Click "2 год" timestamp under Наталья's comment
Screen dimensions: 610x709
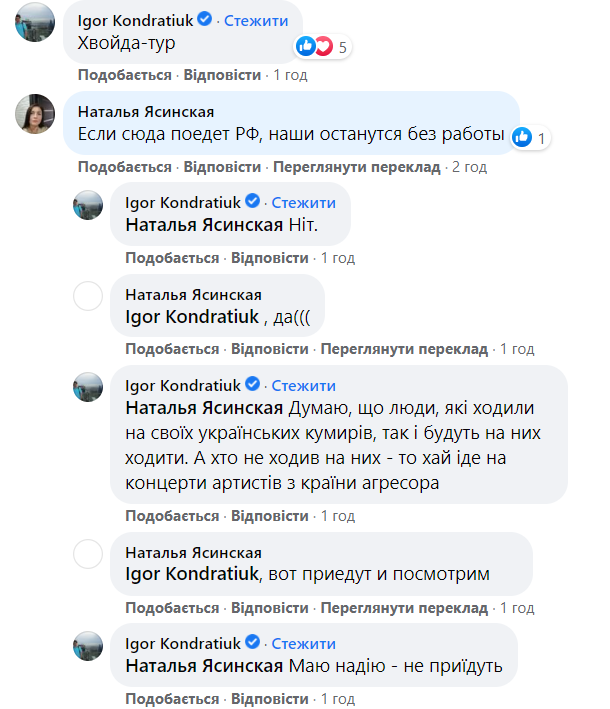pos(470,167)
